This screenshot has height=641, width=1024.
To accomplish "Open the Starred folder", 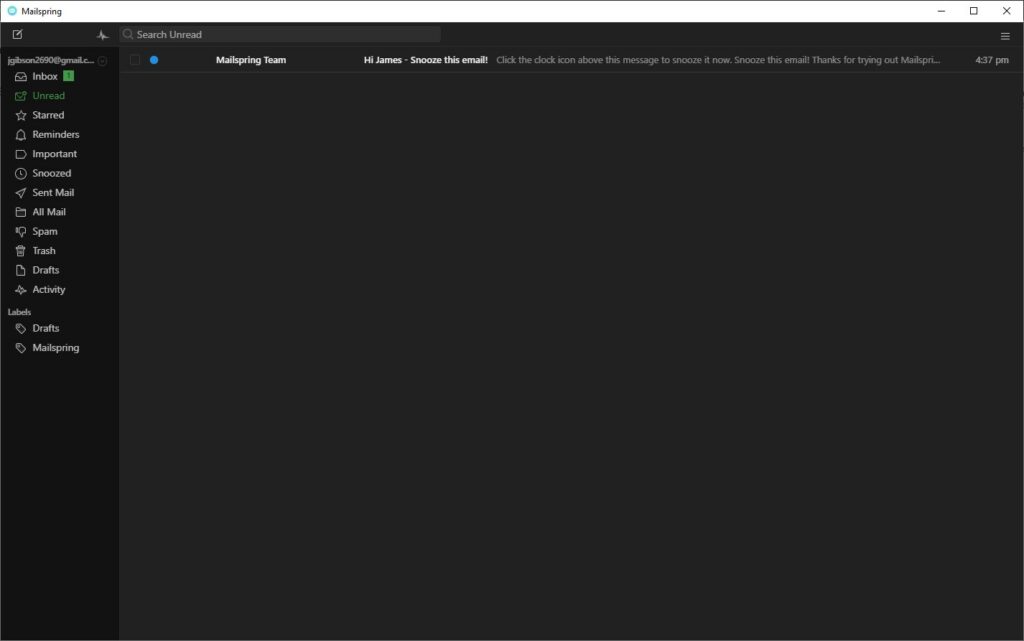I will point(48,115).
